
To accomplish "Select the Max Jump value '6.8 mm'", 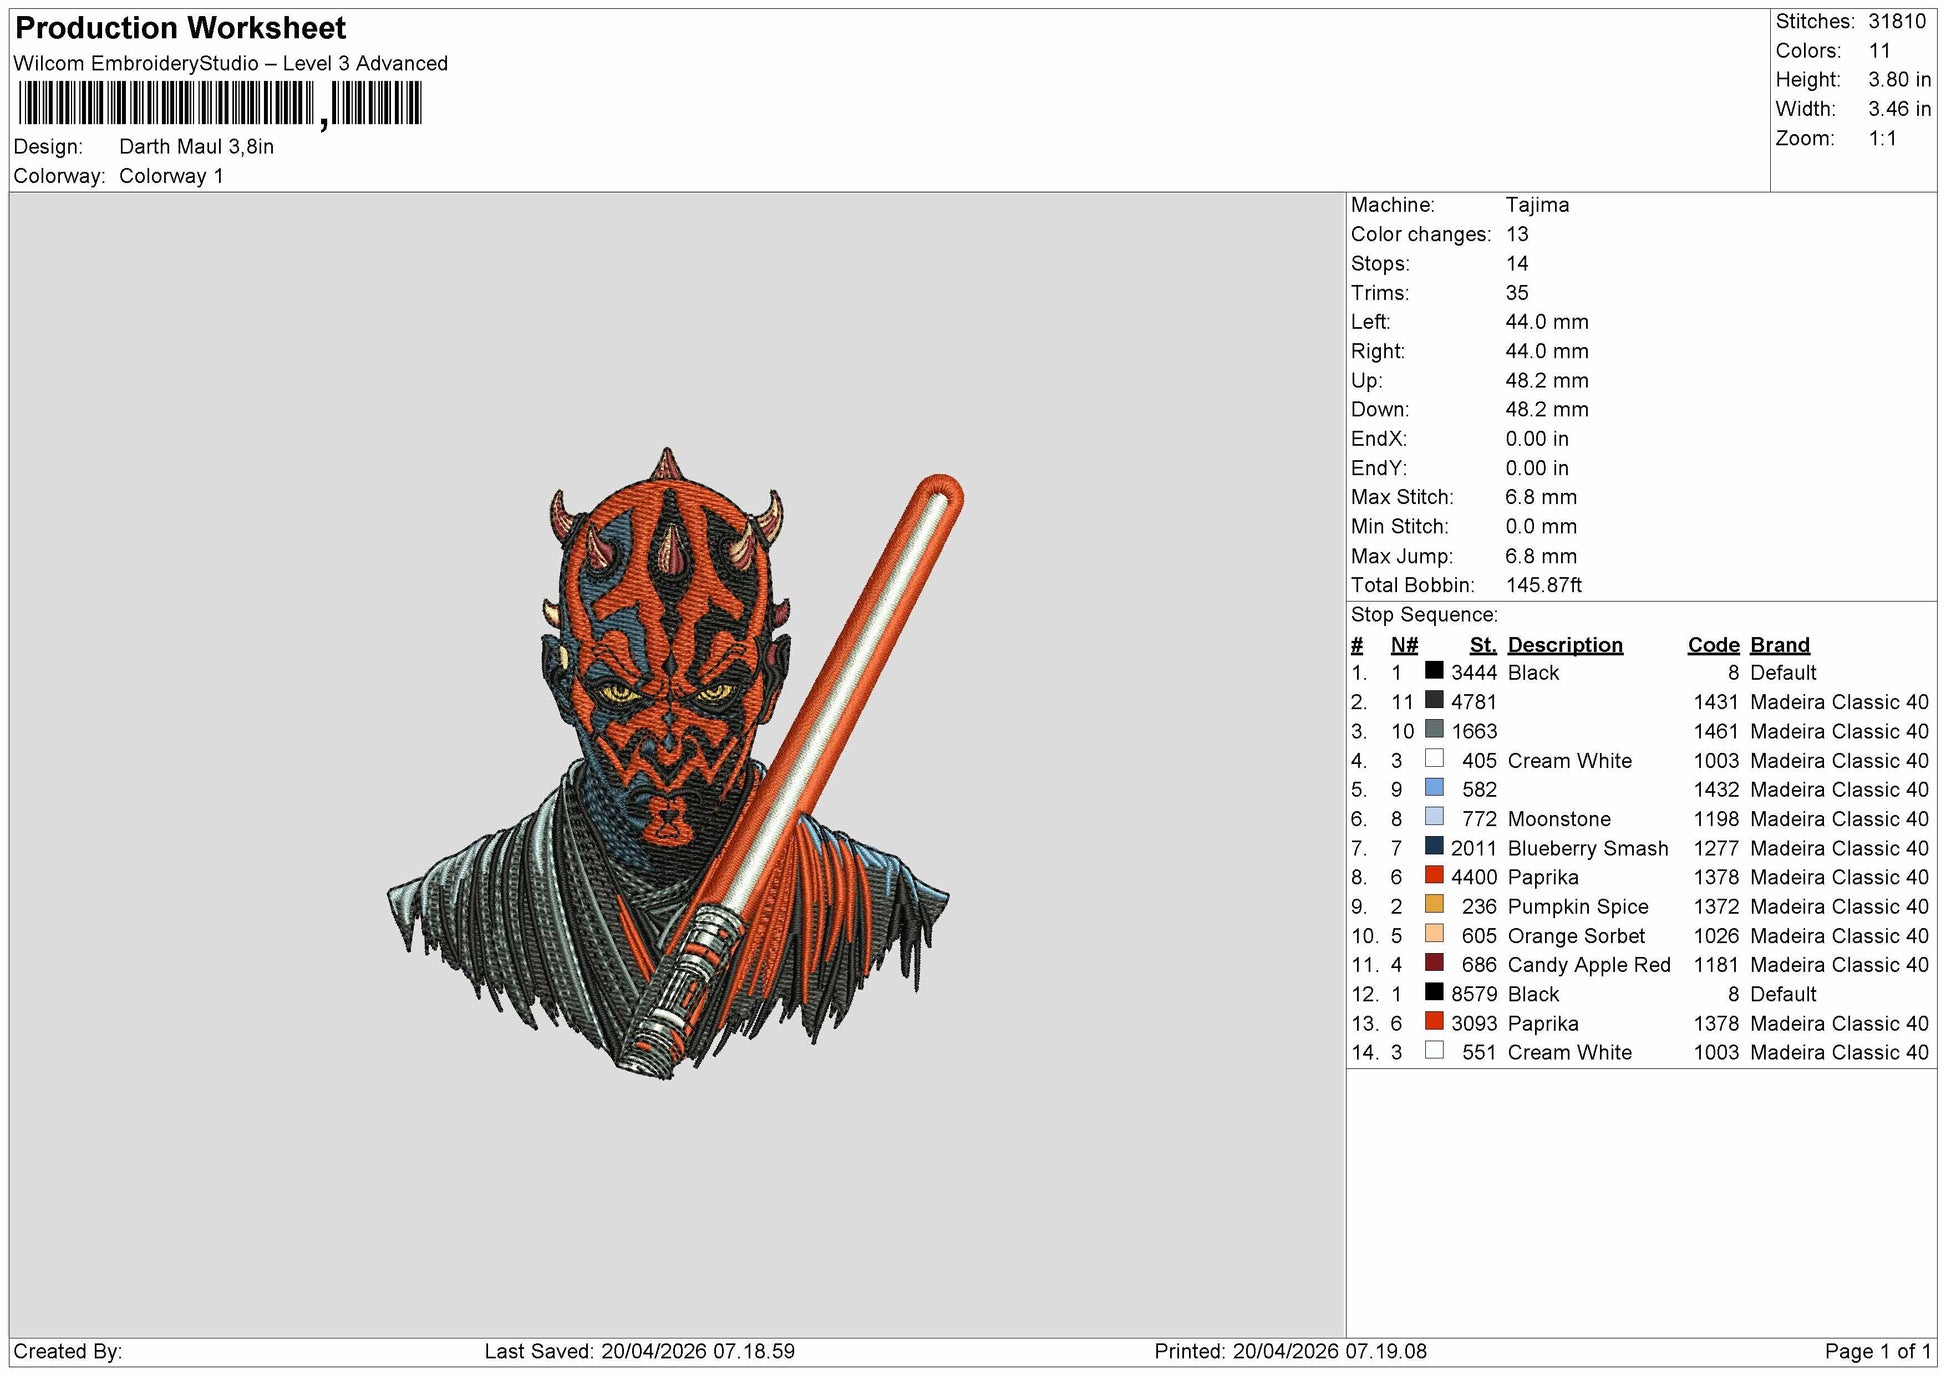I will pyautogui.click(x=1541, y=556).
